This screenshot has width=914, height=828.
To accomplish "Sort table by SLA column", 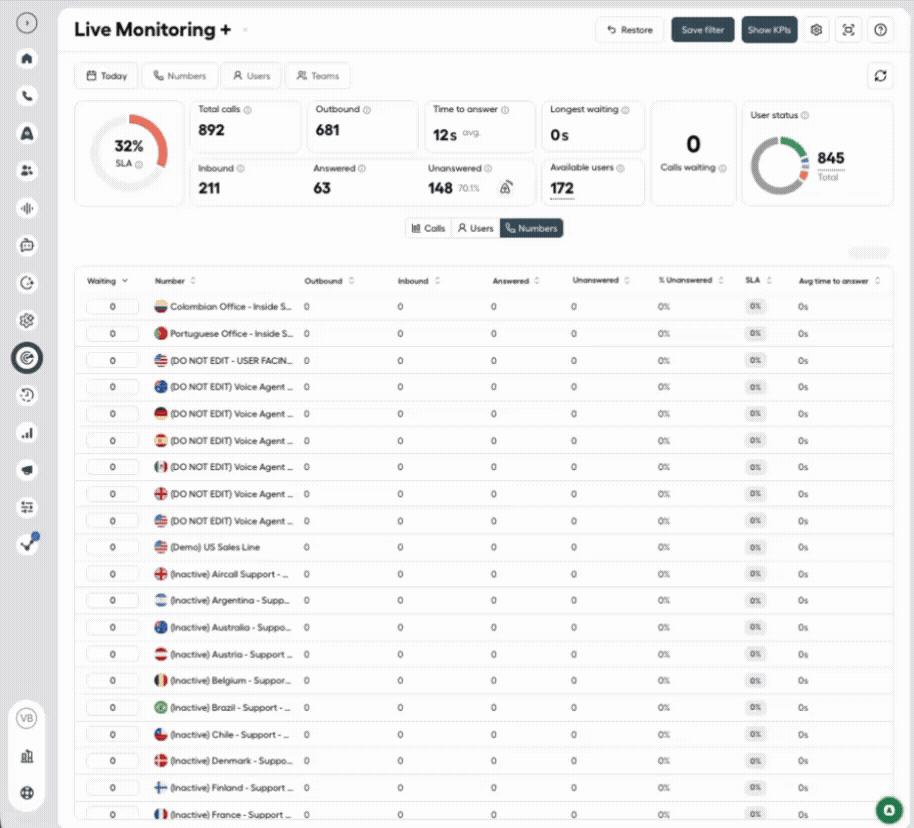I will (x=758, y=280).
